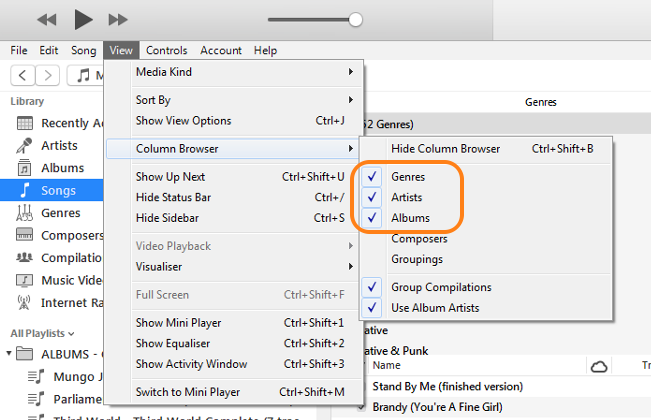This screenshot has height=420, width=651.
Task: Select song 'Brandy (You're A Fine Girl)'
Action: [437, 407]
